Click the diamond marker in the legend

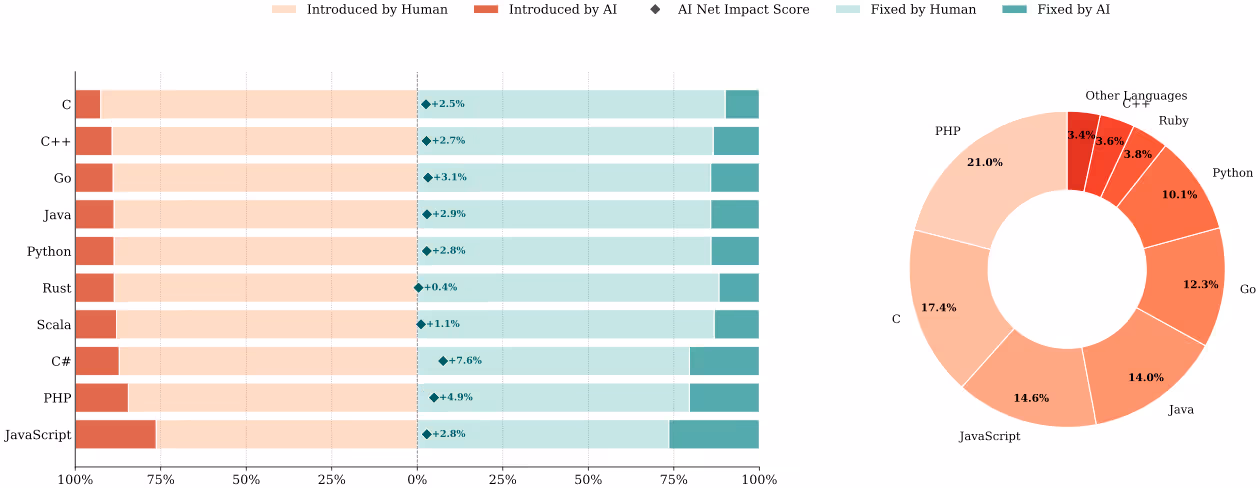point(680,10)
